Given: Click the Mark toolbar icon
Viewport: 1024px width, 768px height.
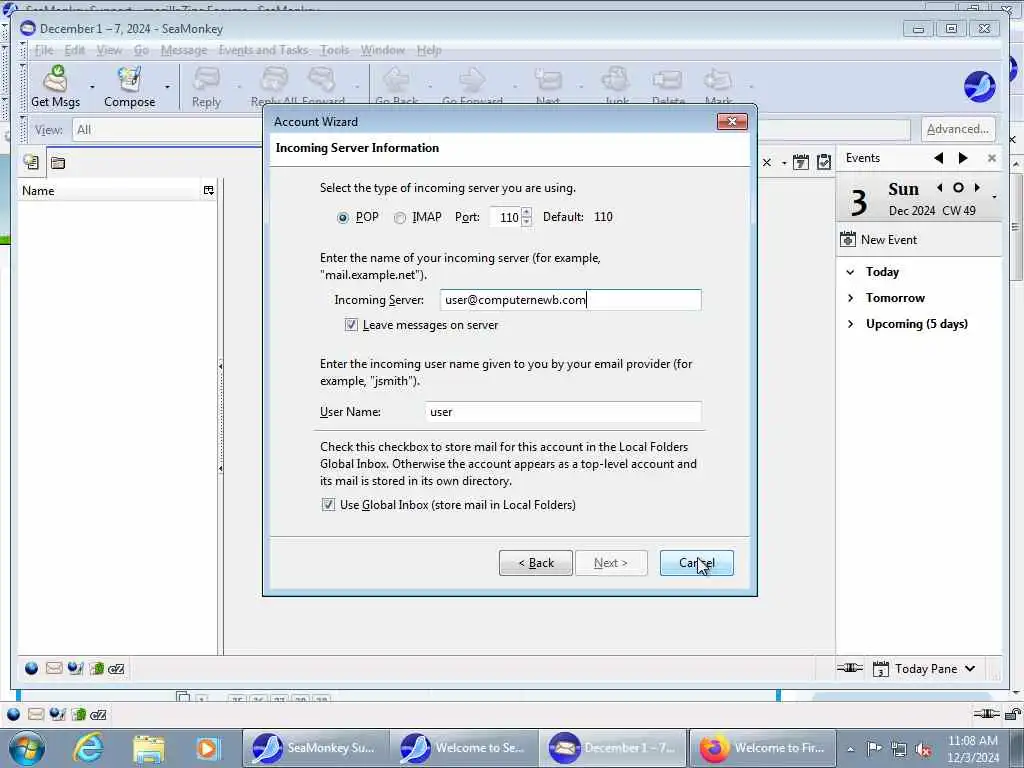Looking at the screenshot, I should click(x=718, y=80).
